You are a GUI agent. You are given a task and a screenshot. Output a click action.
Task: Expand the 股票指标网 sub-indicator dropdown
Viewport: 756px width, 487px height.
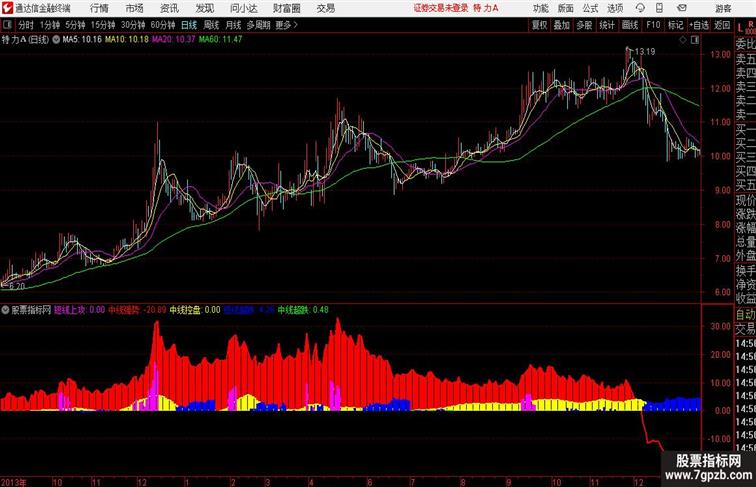point(5,310)
